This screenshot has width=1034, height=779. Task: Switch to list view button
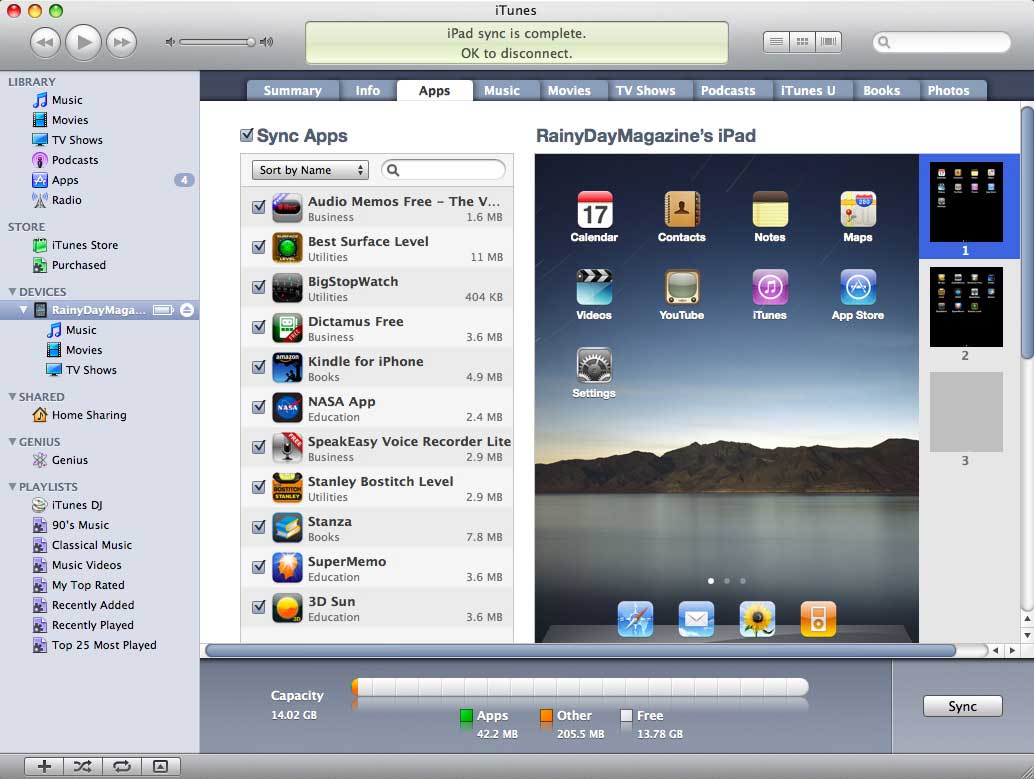776,42
